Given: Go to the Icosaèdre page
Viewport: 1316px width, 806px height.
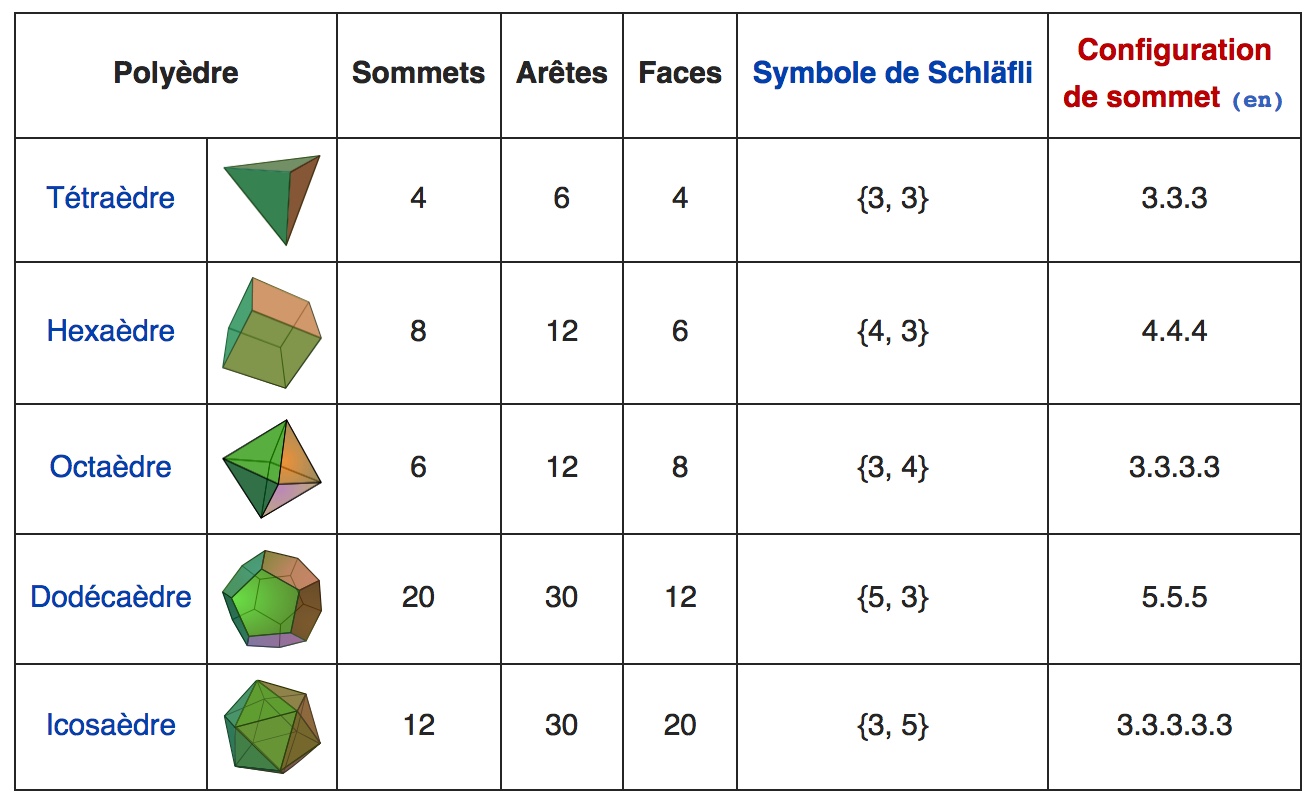Looking at the screenshot, I should (x=110, y=725).
